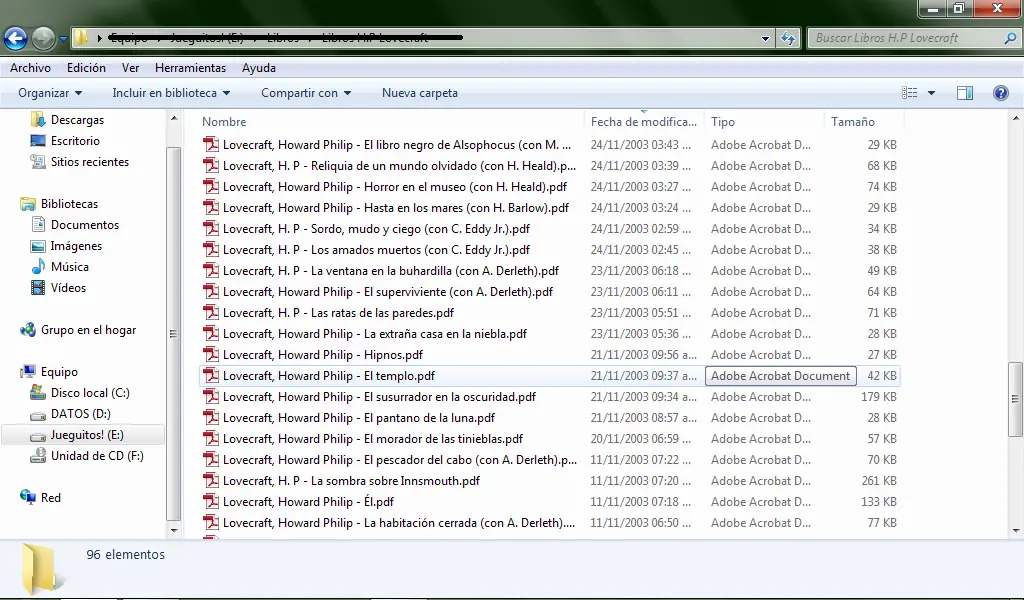Click the file list vertical scrollbar thumb
This screenshot has width=1024, height=600.
[x=1015, y=399]
